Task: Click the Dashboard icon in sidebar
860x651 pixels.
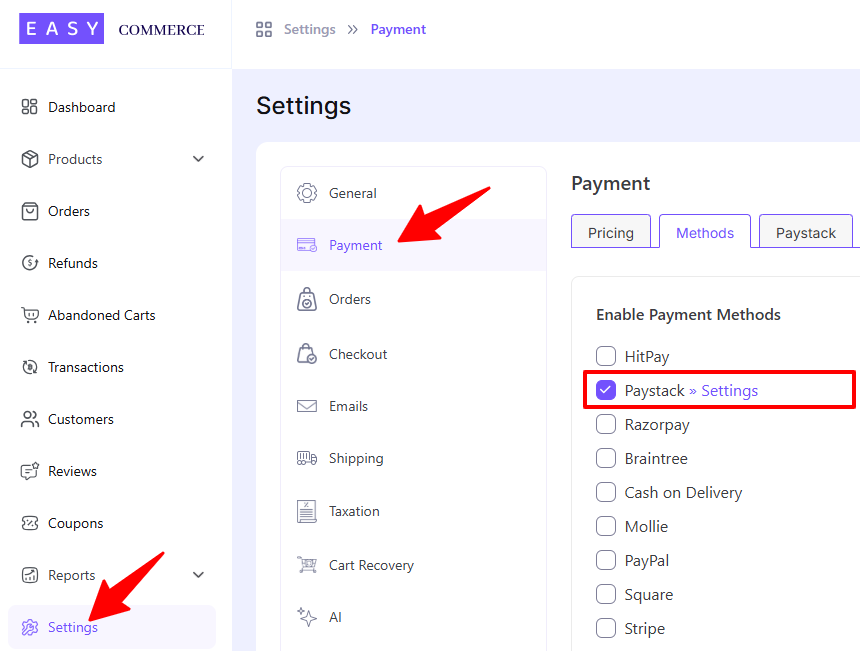Action: [30, 107]
